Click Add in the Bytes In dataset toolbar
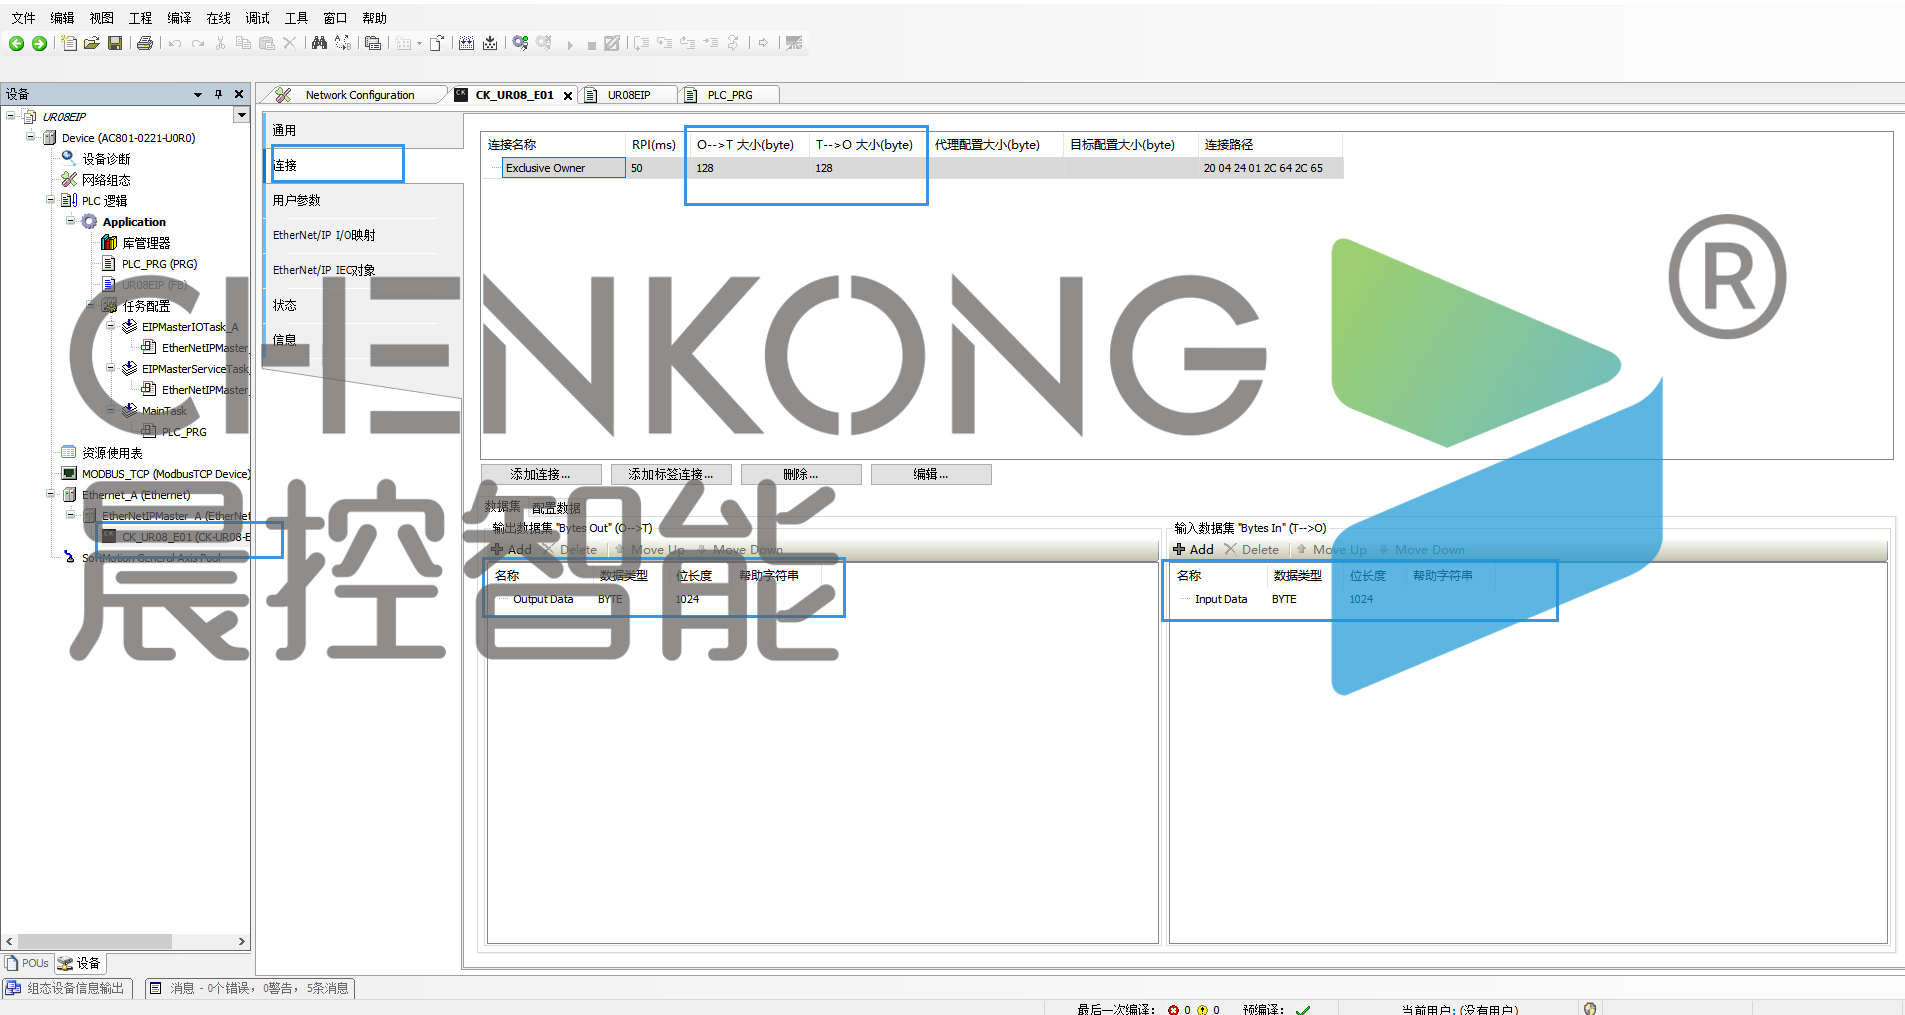Screen dimensions: 1905x1015 click(x=1194, y=549)
